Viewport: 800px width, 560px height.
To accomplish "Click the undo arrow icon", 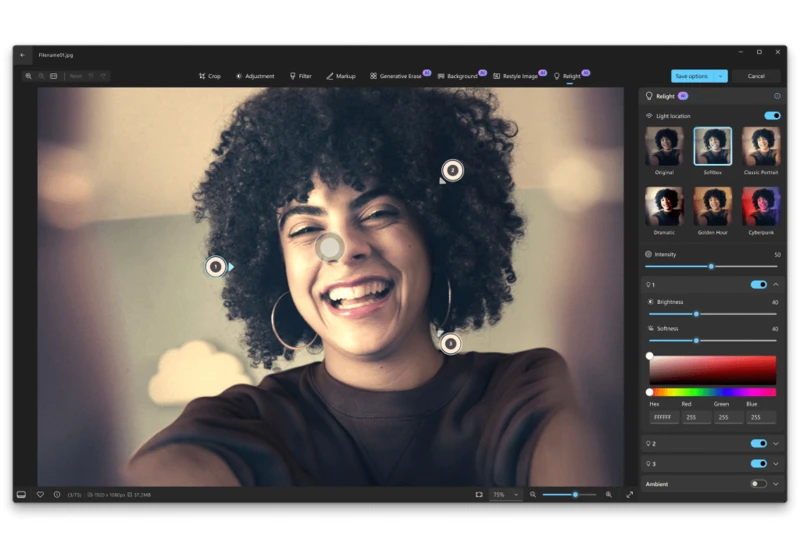I will point(90,76).
